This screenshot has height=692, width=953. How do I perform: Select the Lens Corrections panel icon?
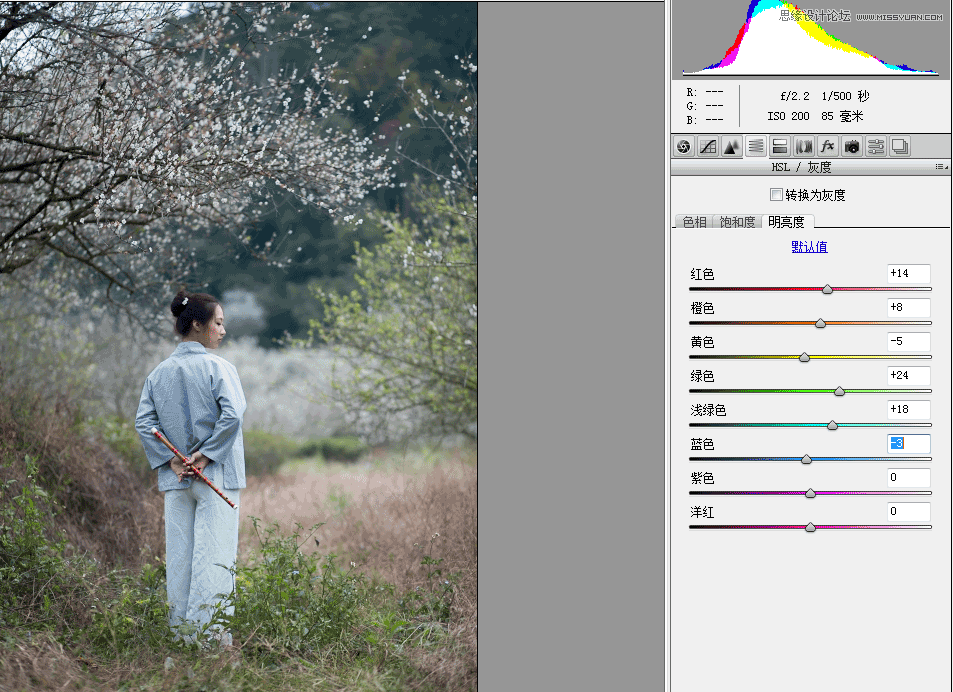(x=804, y=146)
